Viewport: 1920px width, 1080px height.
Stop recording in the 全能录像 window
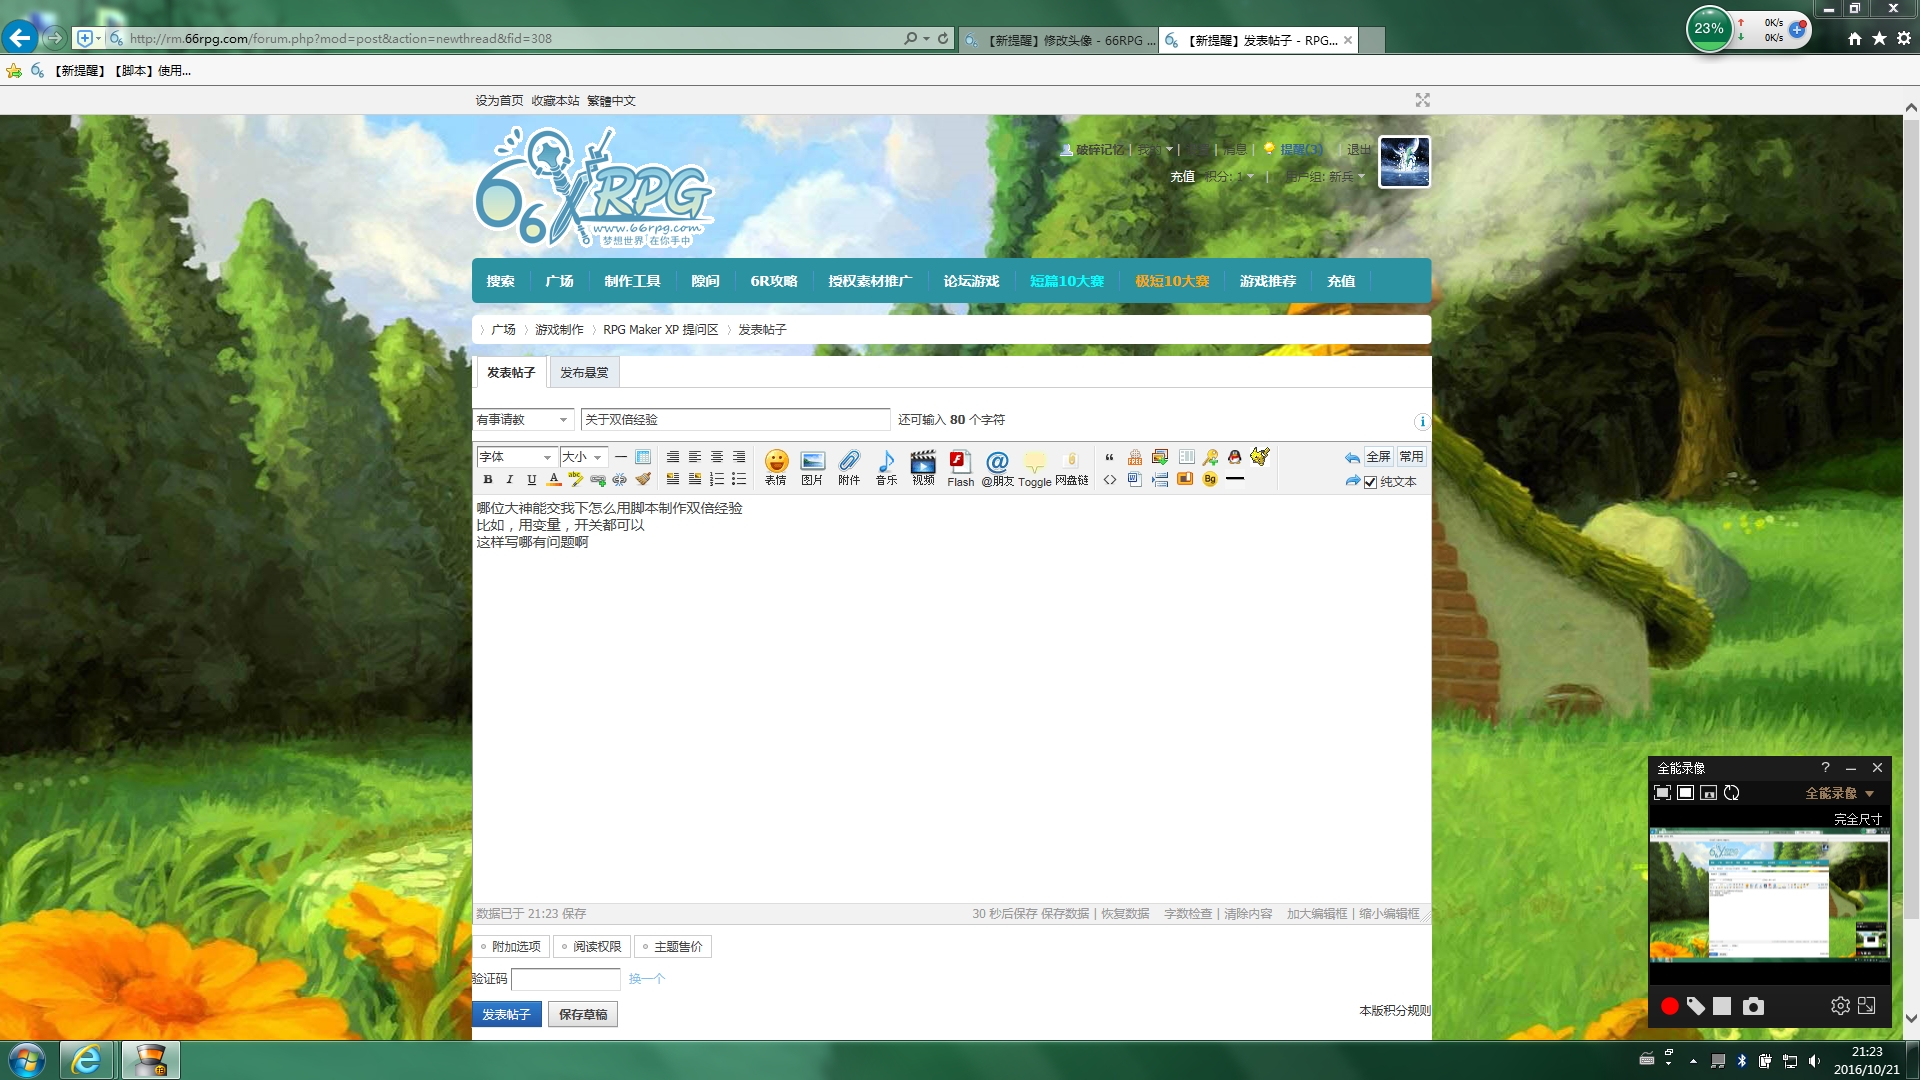[x=1721, y=1006]
